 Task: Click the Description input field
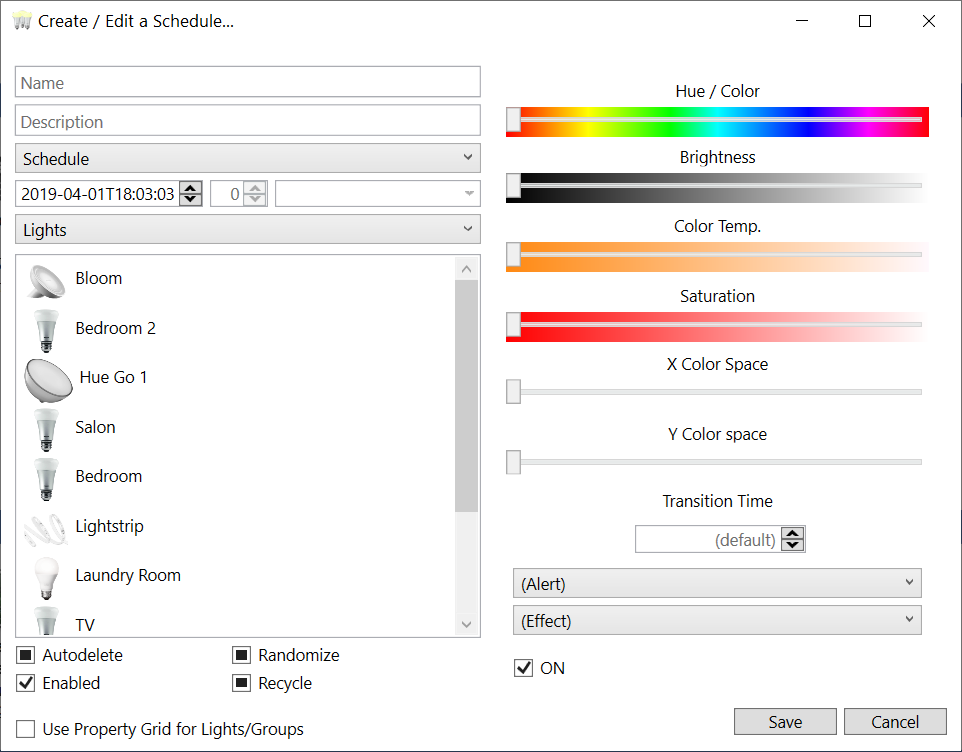pyautogui.click(x=248, y=121)
